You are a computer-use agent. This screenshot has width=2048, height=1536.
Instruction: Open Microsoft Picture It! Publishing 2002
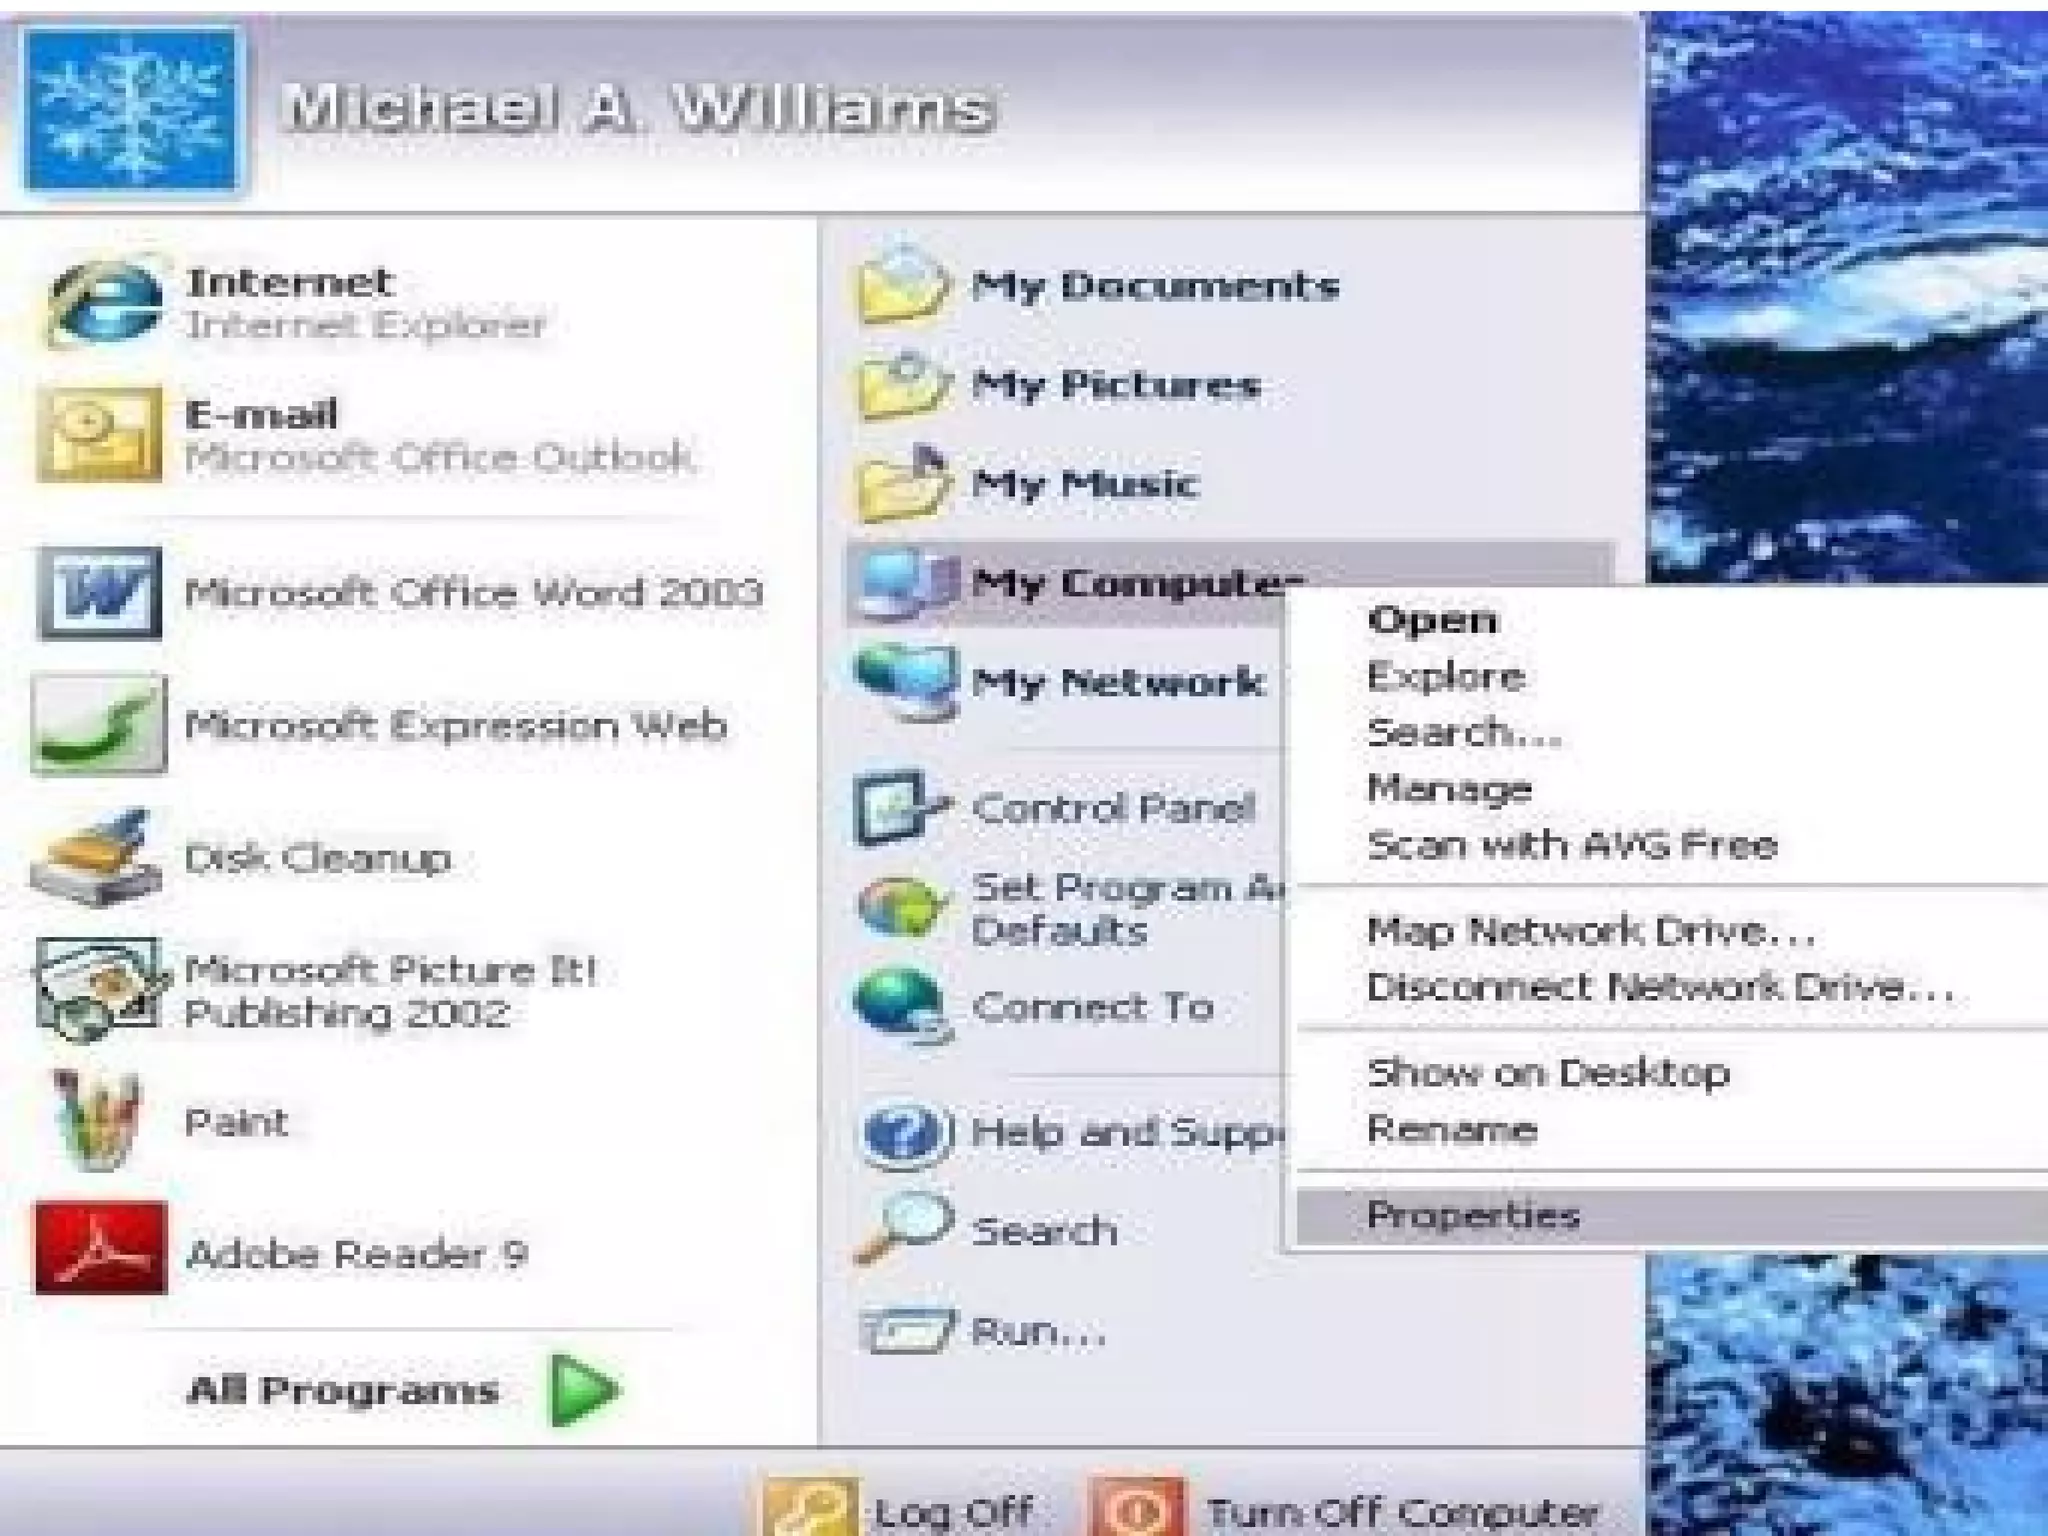[390, 991]
